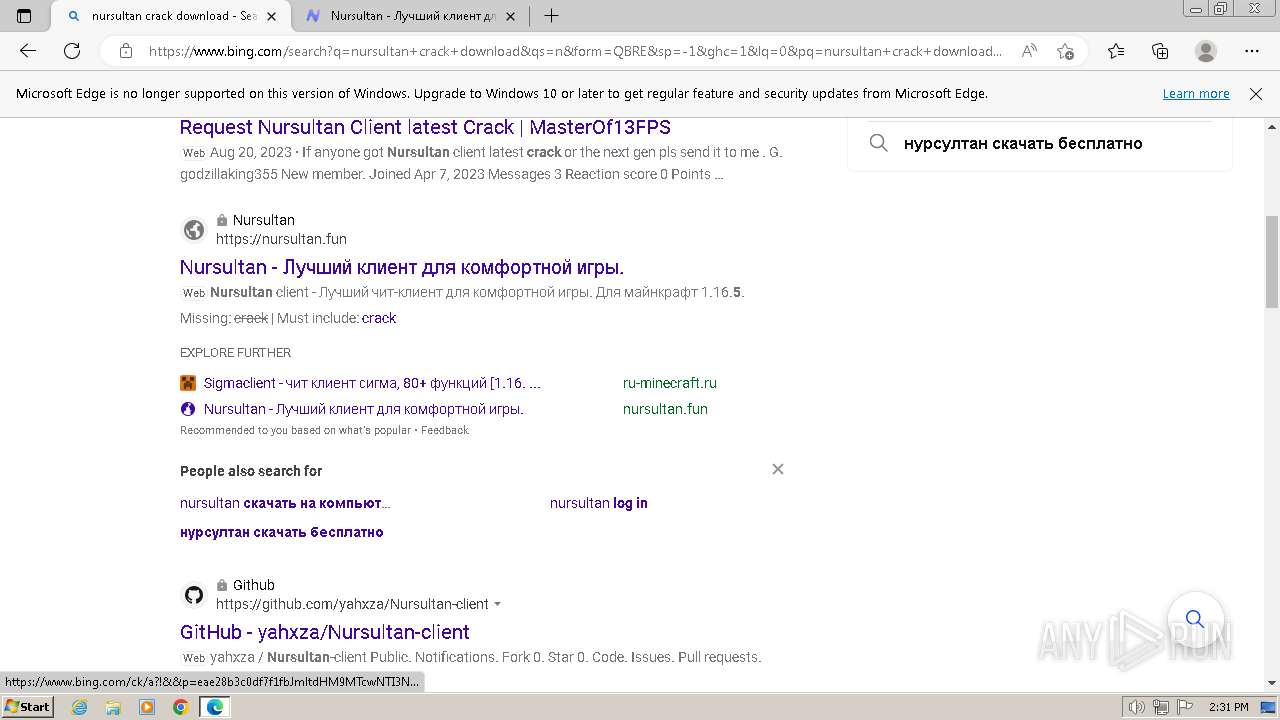Open the tab actions menu icon
Screen dimensions: 1280x720
click(x=24, y=16)
